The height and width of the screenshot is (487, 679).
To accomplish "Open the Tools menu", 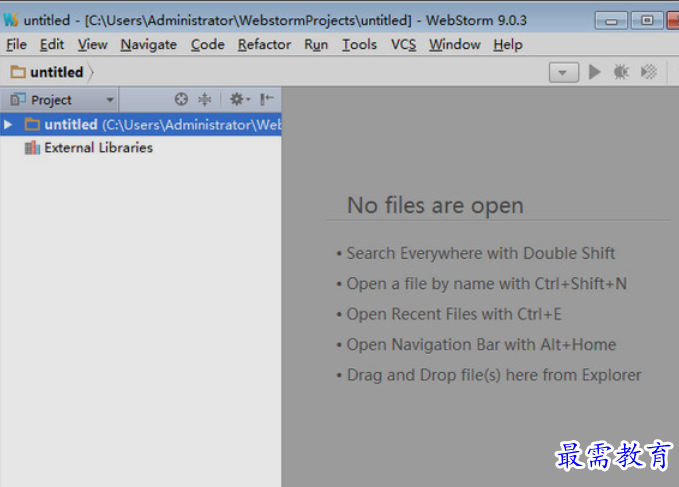I will point(359,44).
